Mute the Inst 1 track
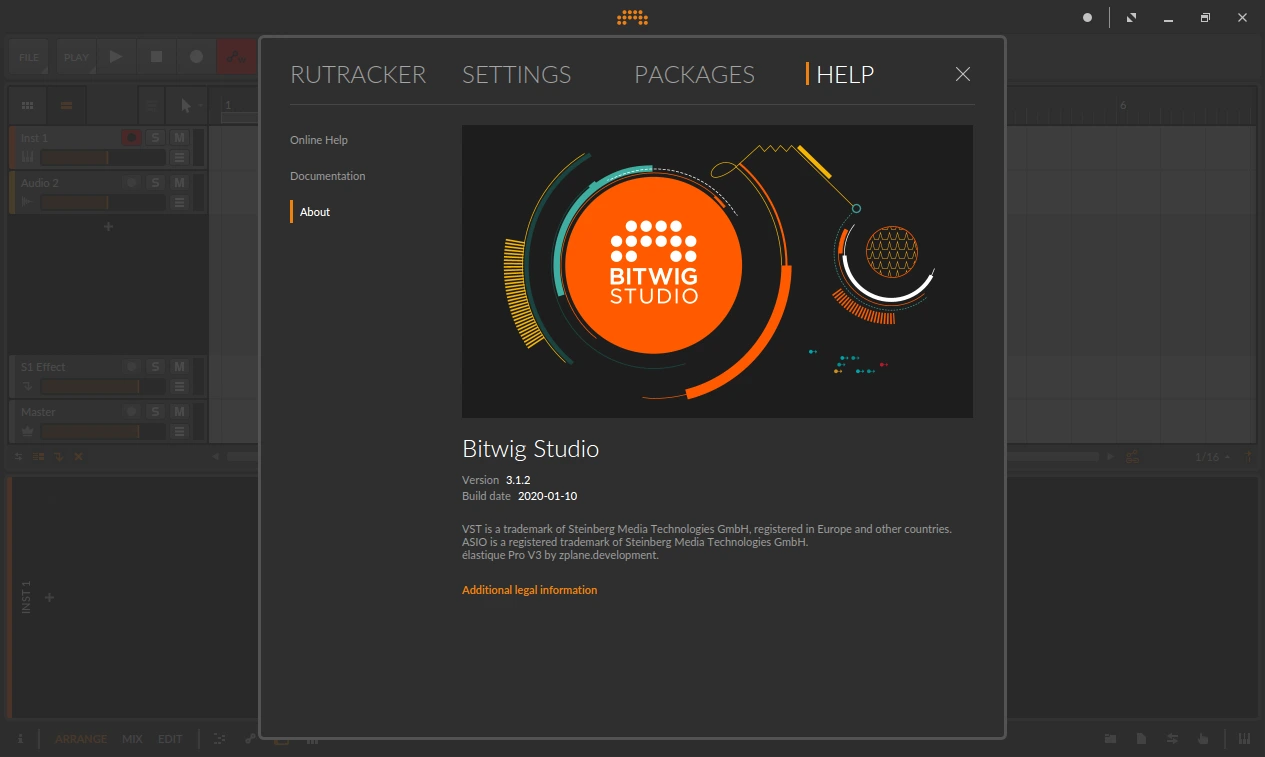Viewport: 1265px width, 757px height. pos(179,137)
